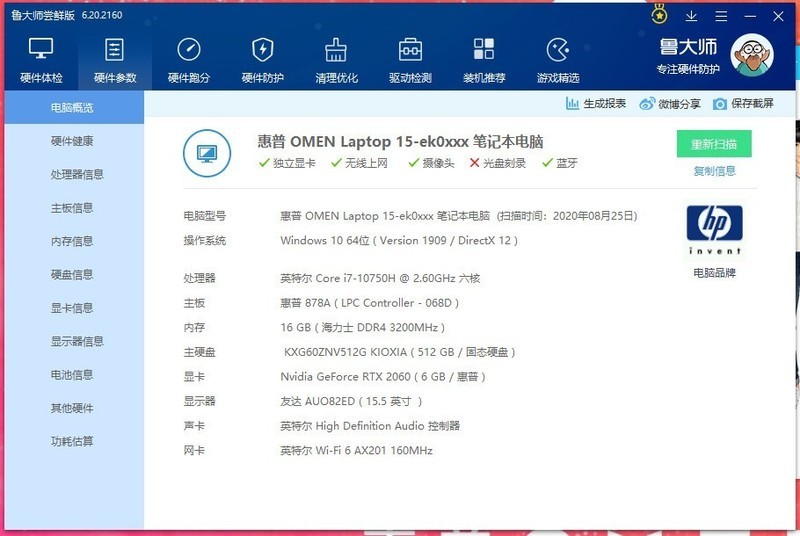The image size is (800, 536).
Task: Click the 复制信息 link
Action: click(x=714, y=171)
